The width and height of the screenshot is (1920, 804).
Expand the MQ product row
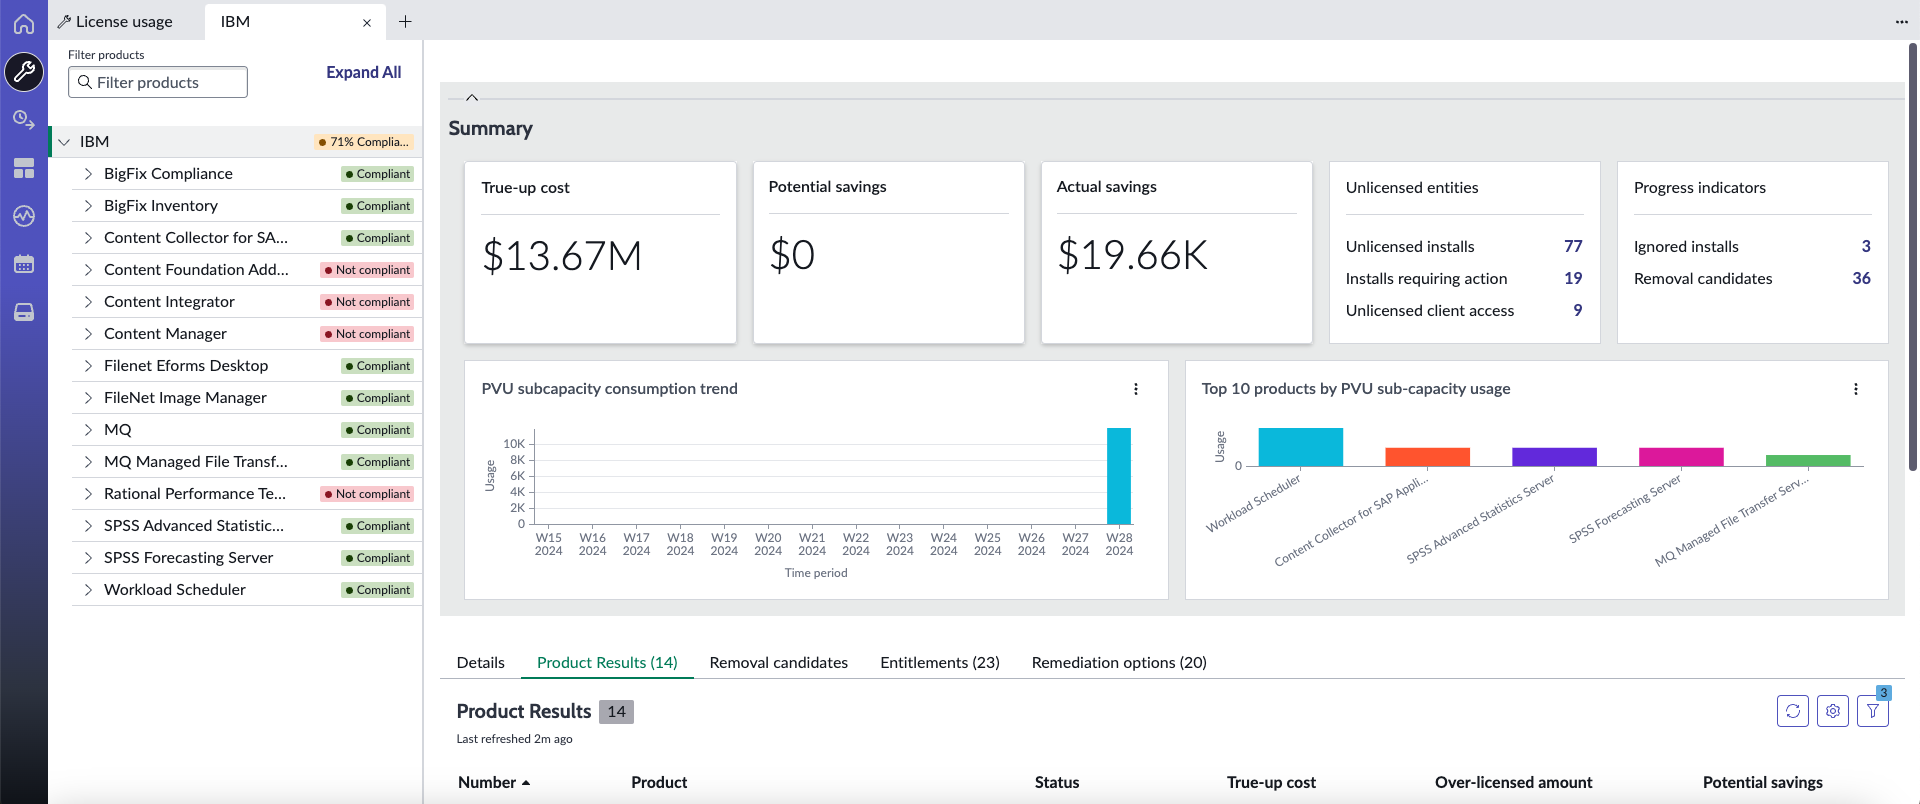88,430
